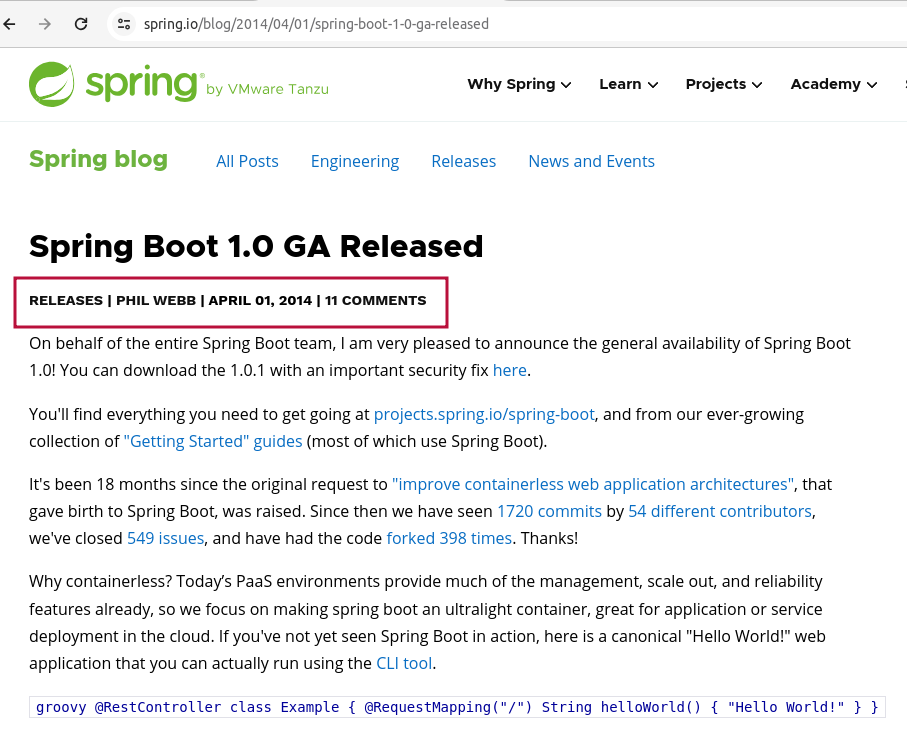Go to All Posts blog tab
This screenshot has height=736, width=907.
coord(247,161)
